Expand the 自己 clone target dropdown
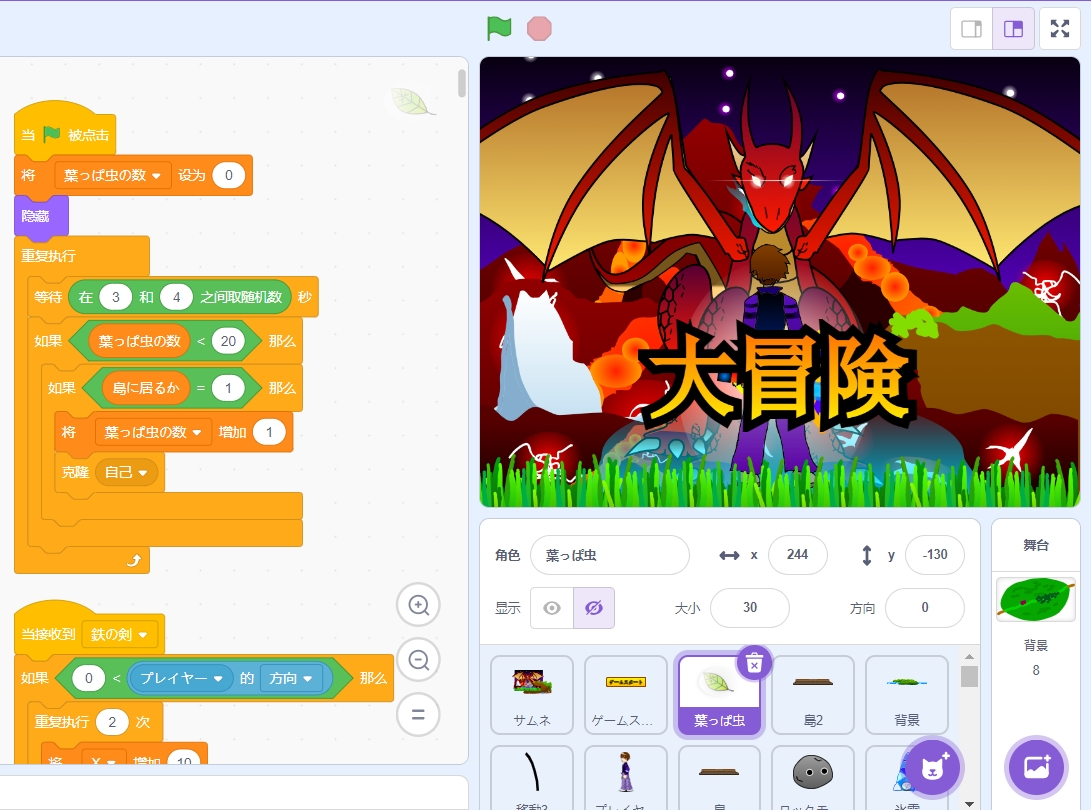 coord(127,472)
